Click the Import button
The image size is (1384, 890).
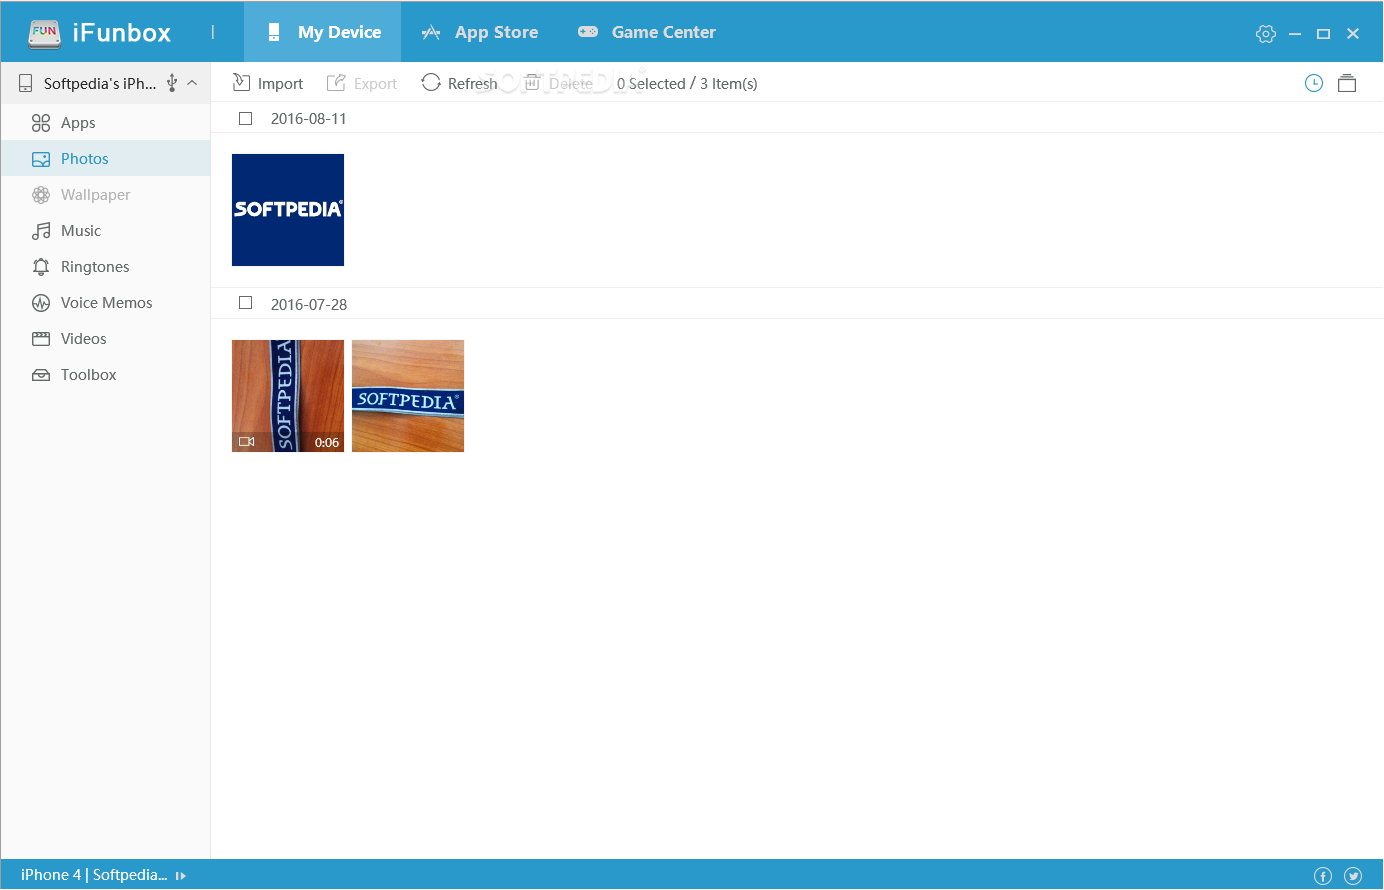268,83
